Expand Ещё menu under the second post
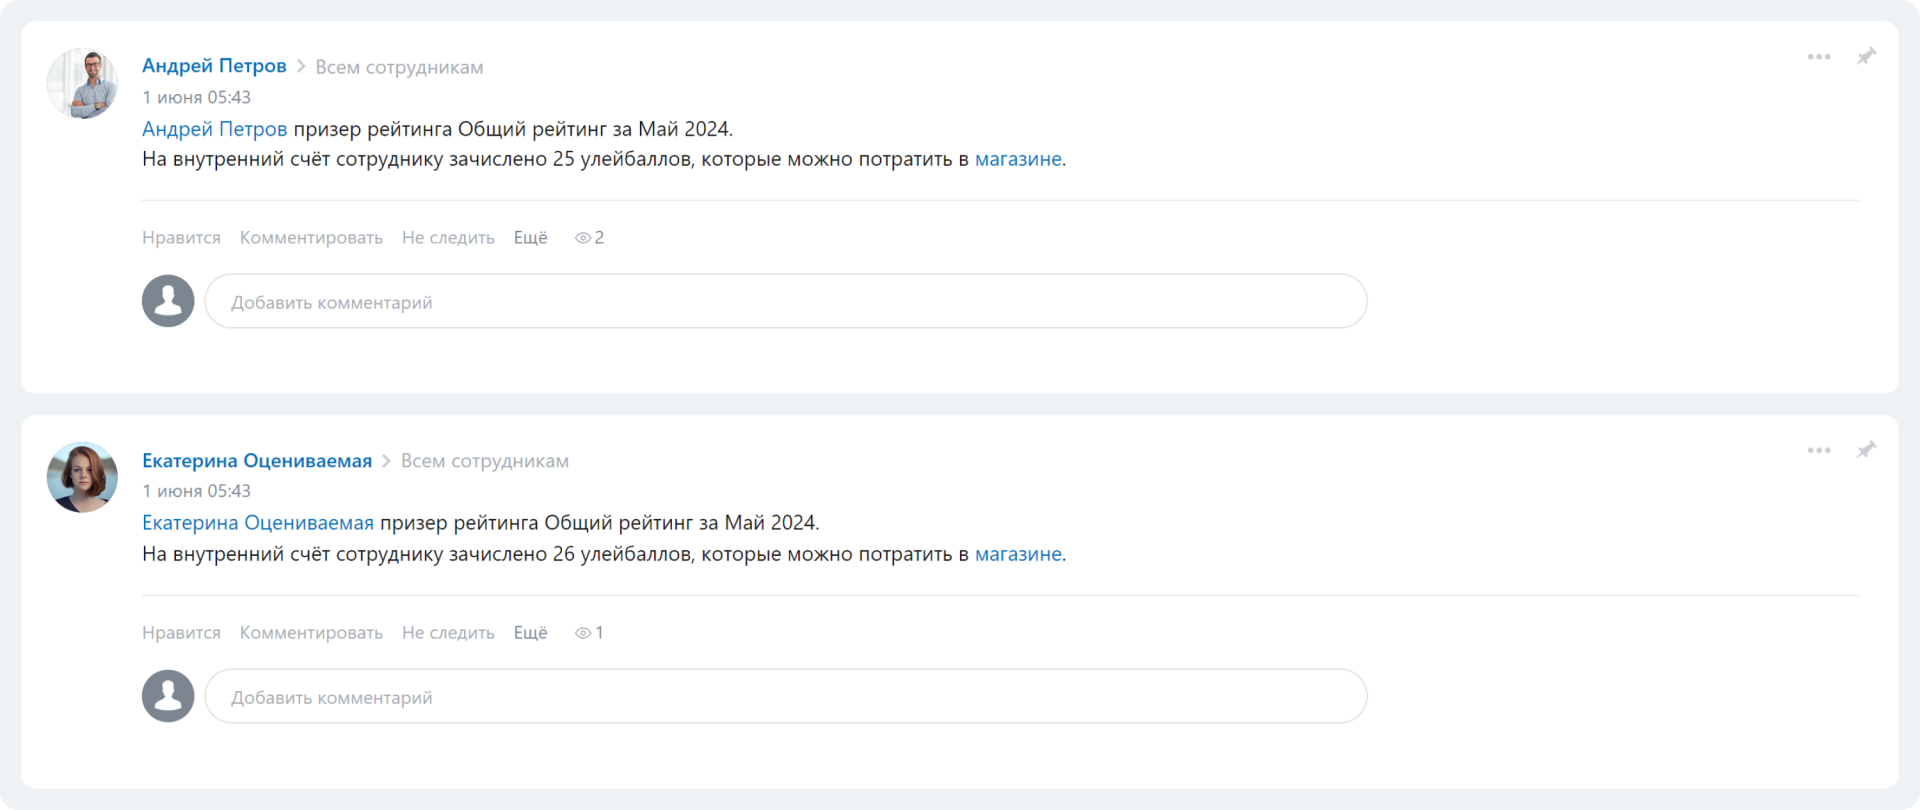Viewport: 1920px width, 810px height. (x=530, y=633)
